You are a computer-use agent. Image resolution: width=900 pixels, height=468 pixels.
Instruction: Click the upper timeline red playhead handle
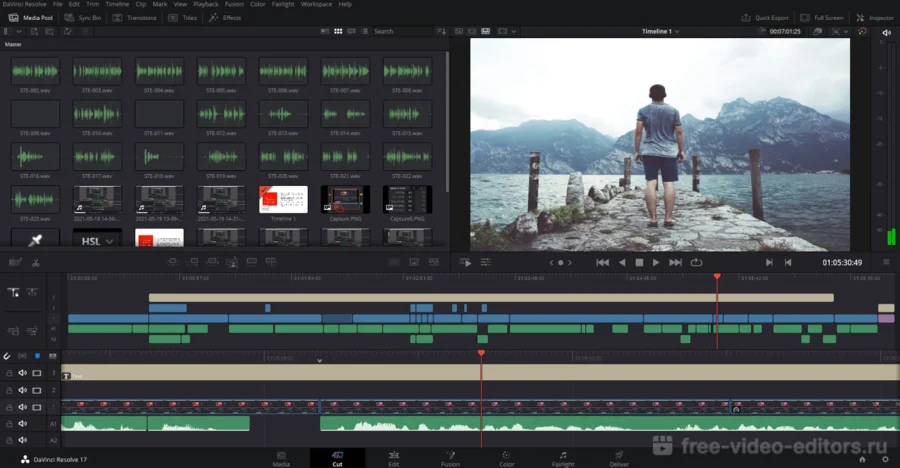[x=717, y=277]
